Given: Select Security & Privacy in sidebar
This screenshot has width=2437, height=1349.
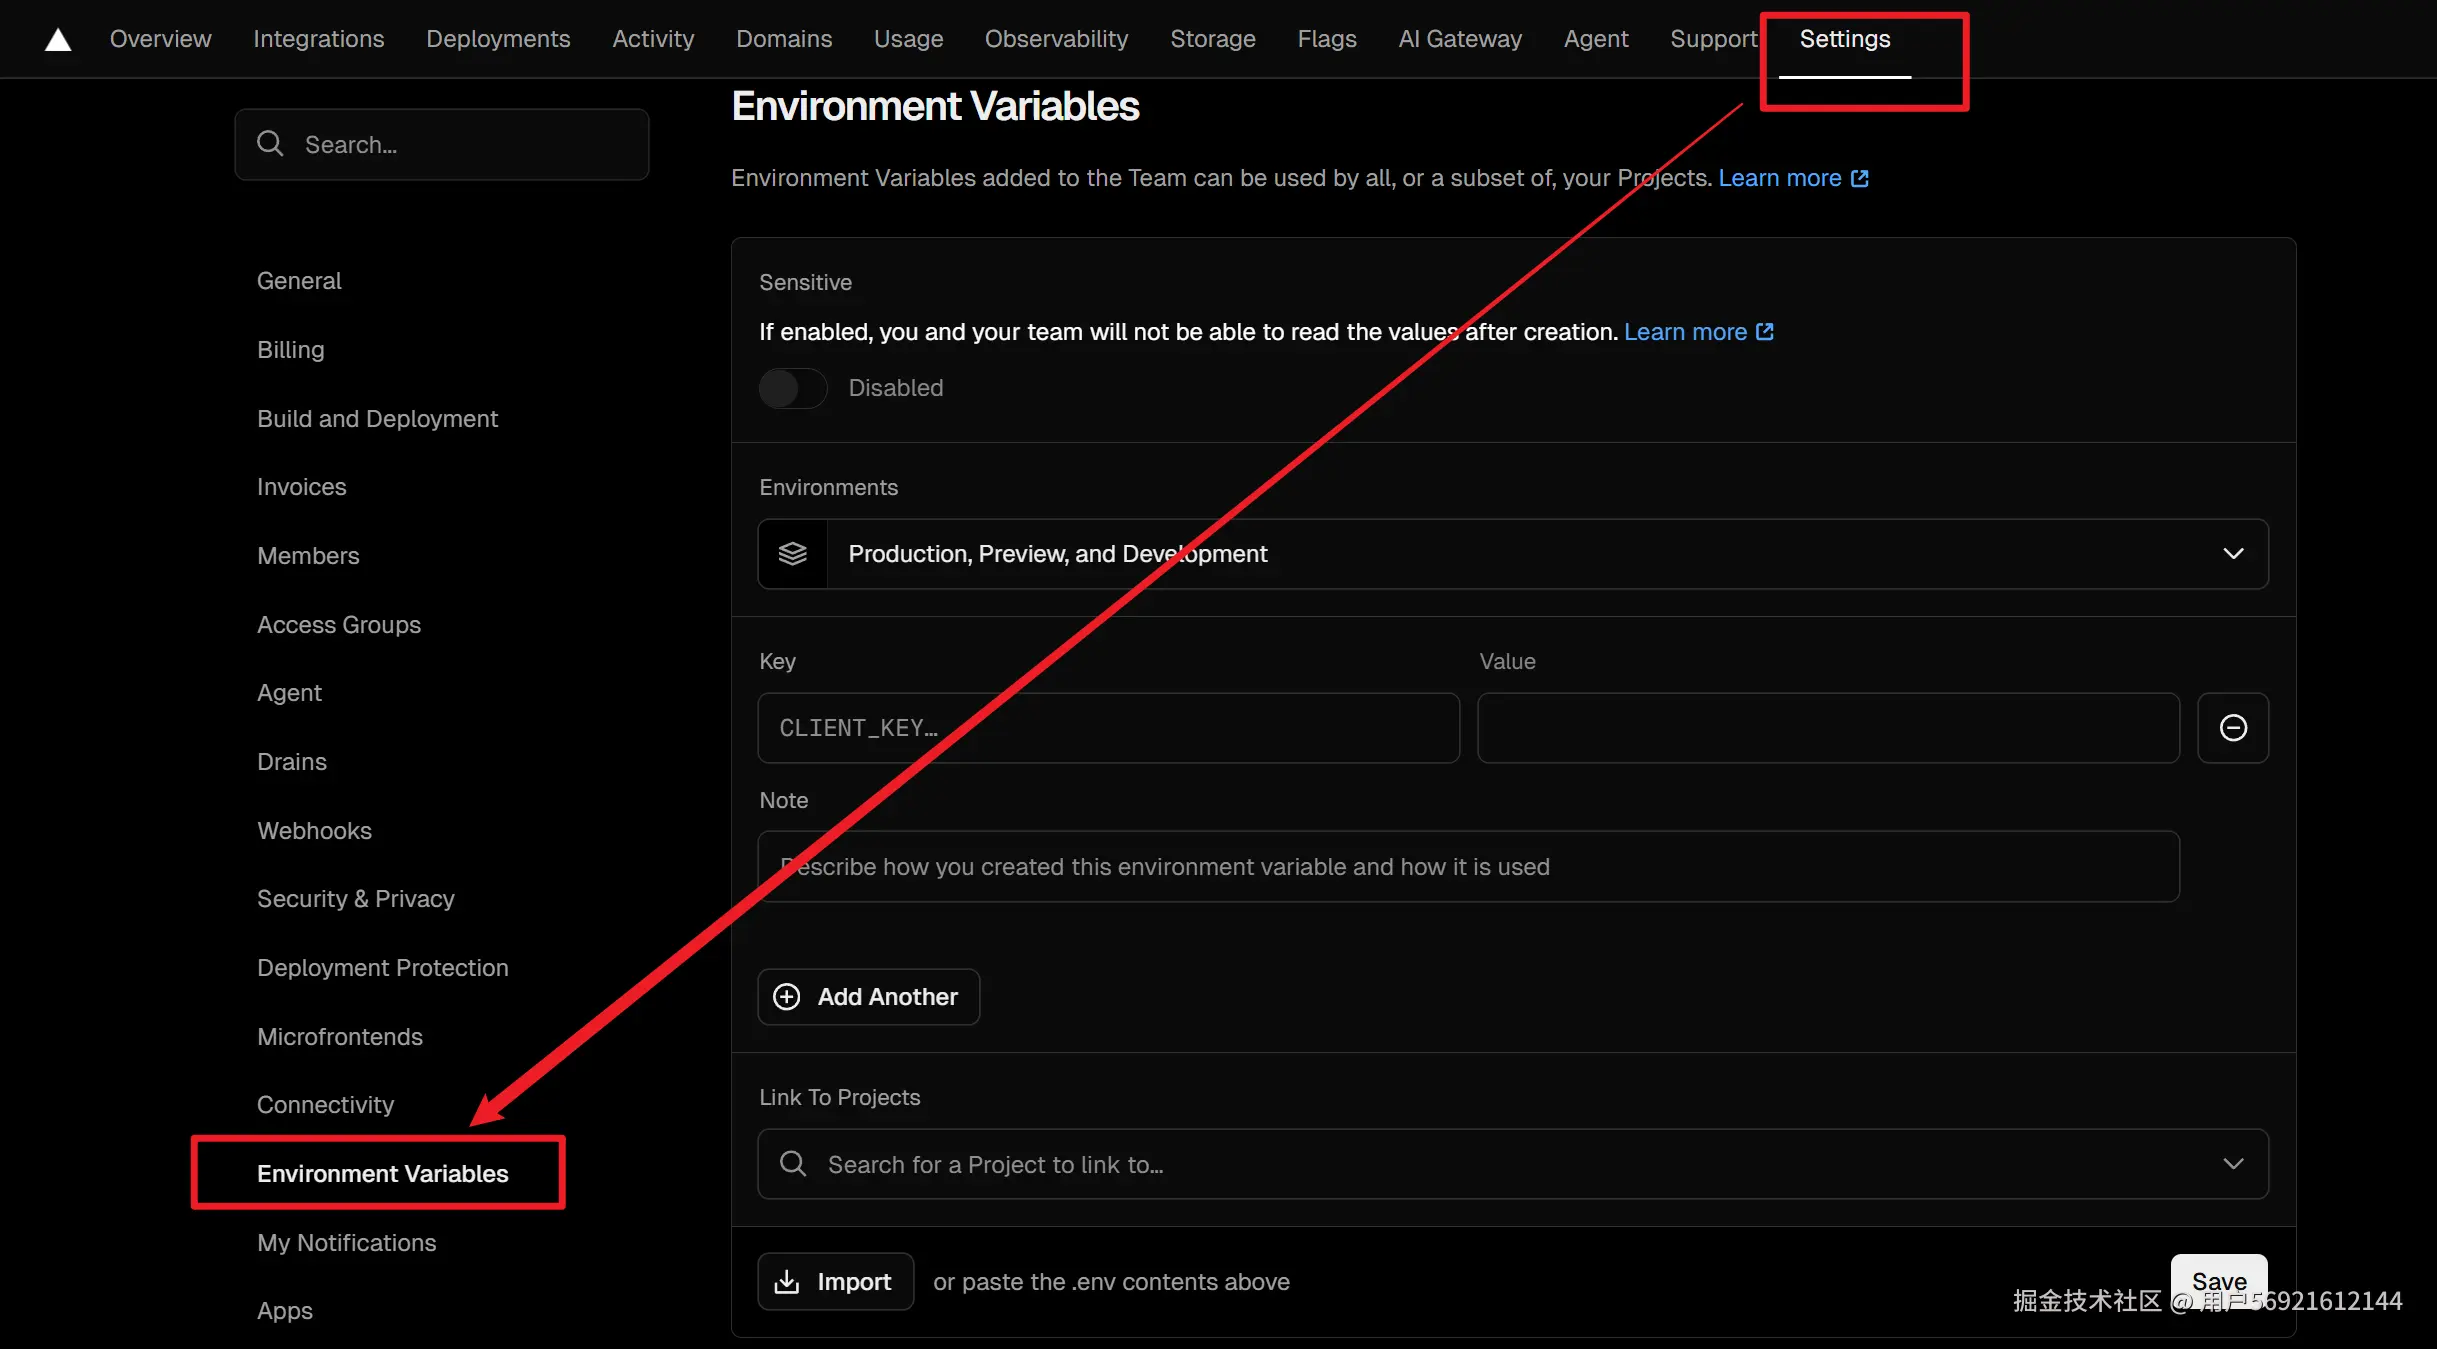Looking at the screenshot, I should tap(355, 899).
